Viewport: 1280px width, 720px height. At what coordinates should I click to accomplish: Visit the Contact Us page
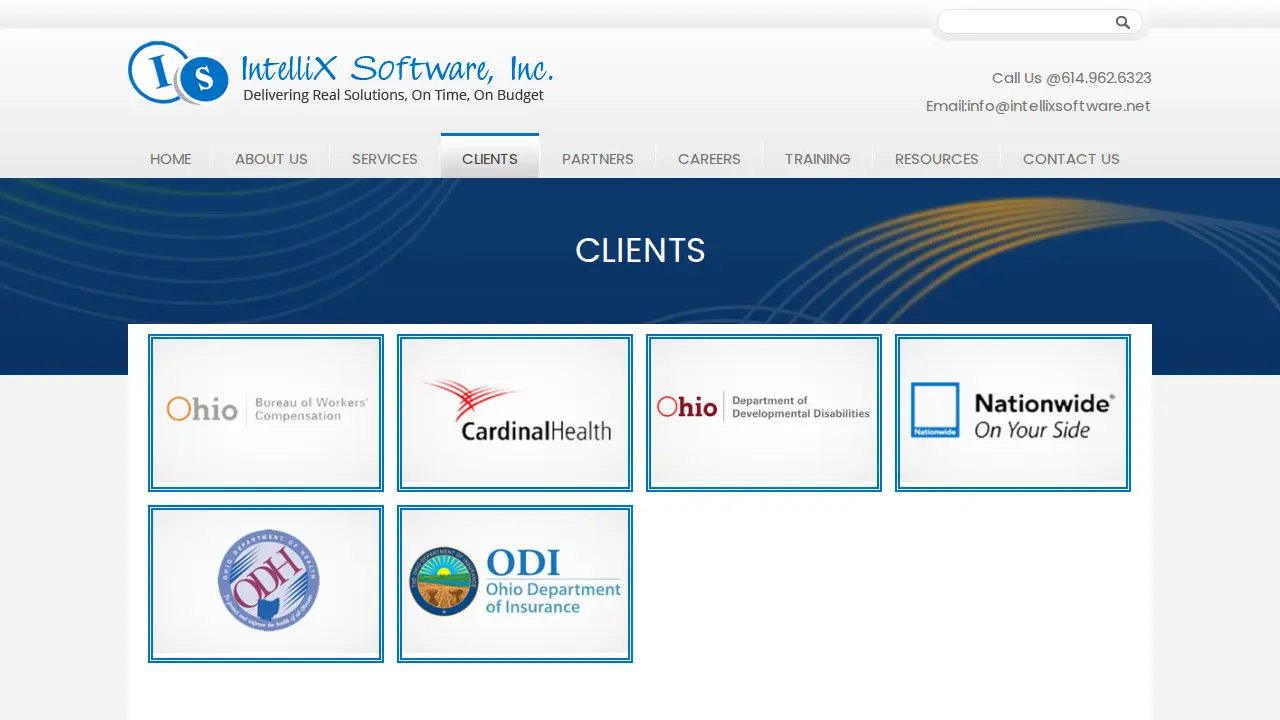[1071, 159]
